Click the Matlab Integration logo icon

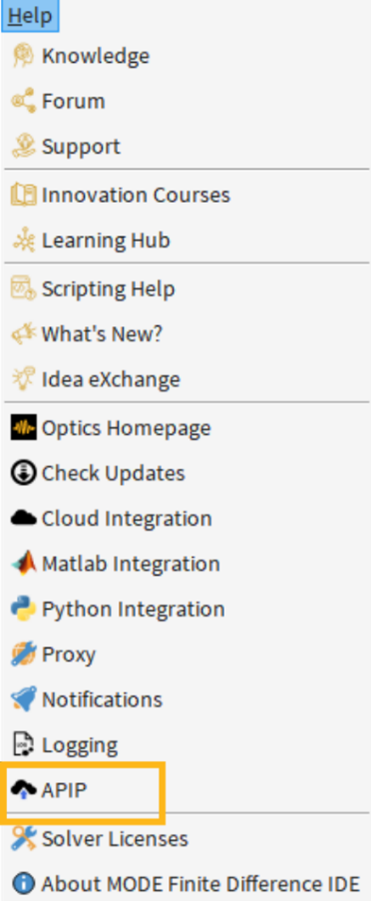click(23, 564)
